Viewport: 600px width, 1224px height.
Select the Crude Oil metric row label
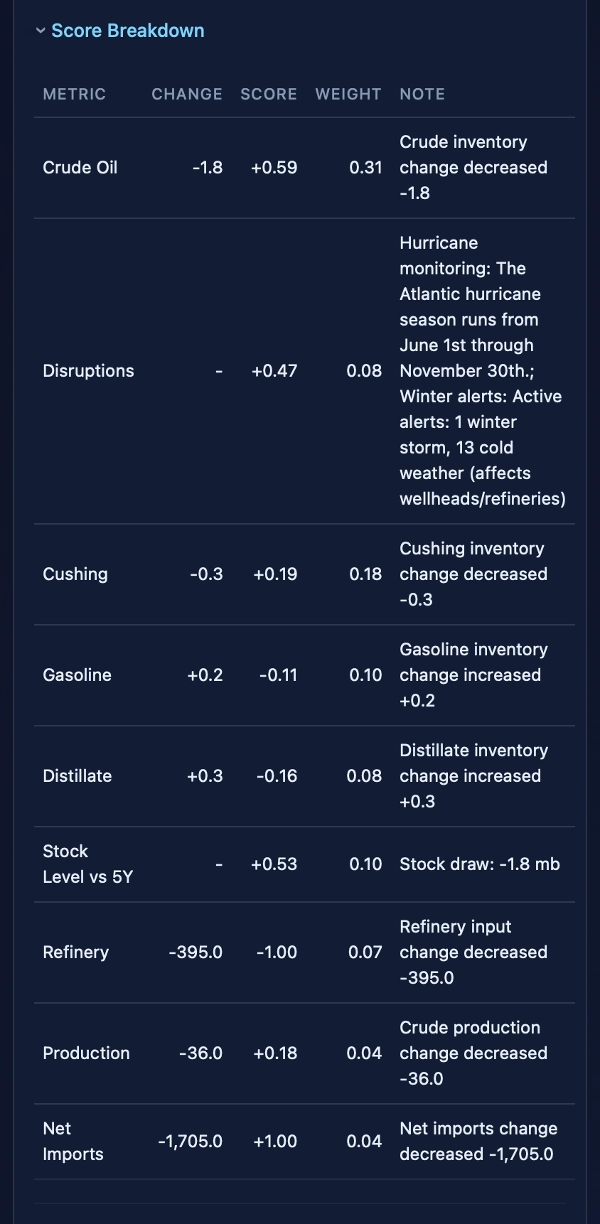[80, 168]
